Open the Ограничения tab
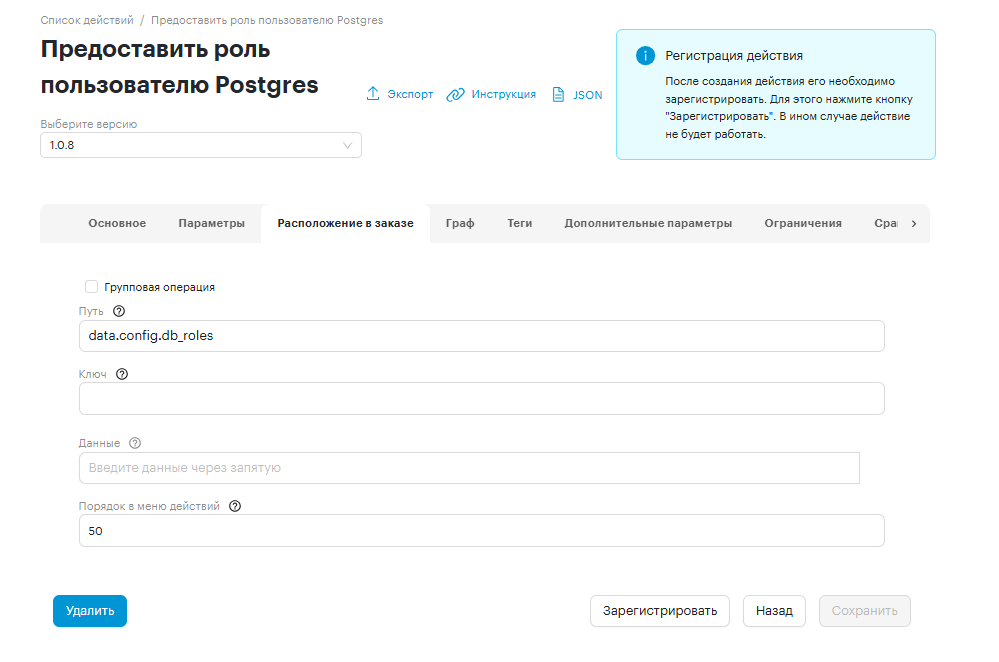Screen dimensions: 999x662 click(803, 223)
